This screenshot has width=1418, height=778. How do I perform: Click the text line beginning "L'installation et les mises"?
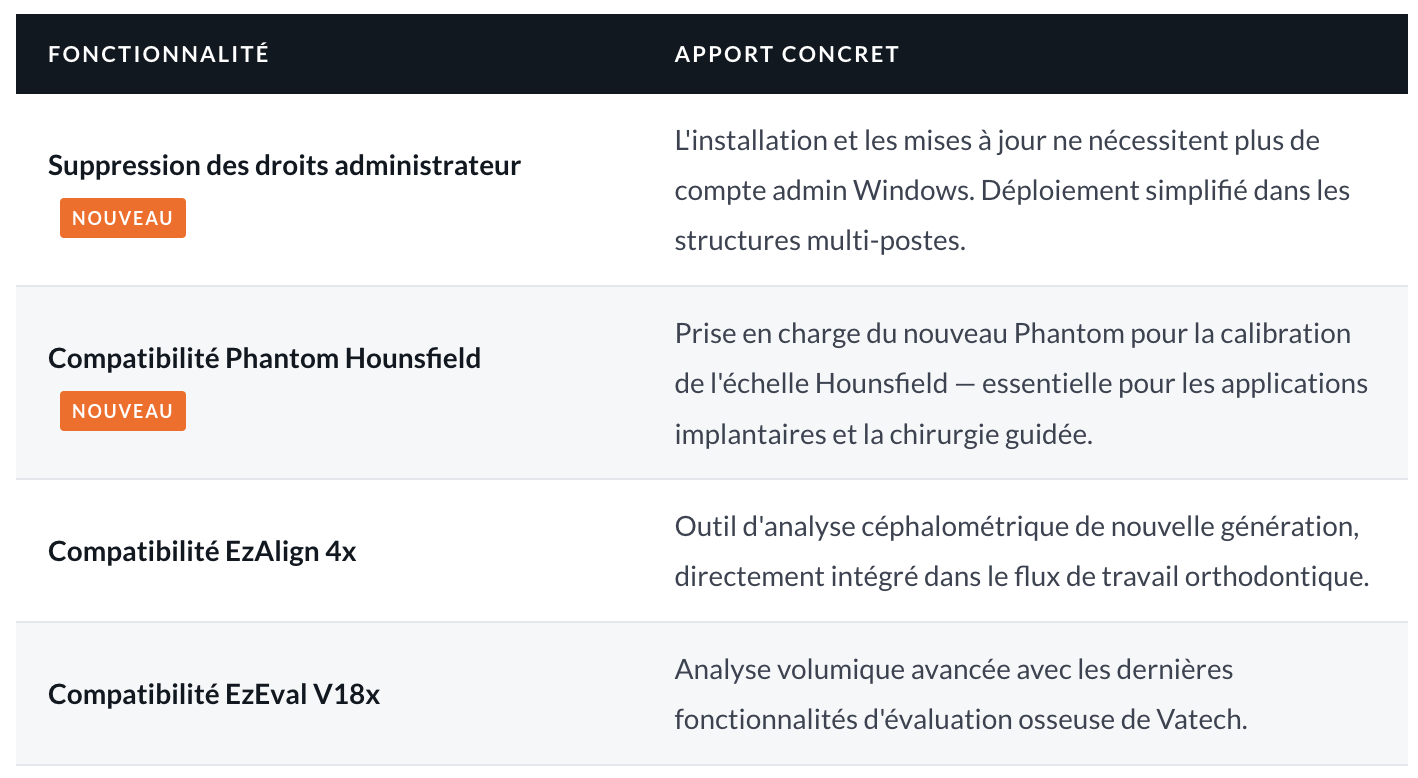(x=997, y=140)
